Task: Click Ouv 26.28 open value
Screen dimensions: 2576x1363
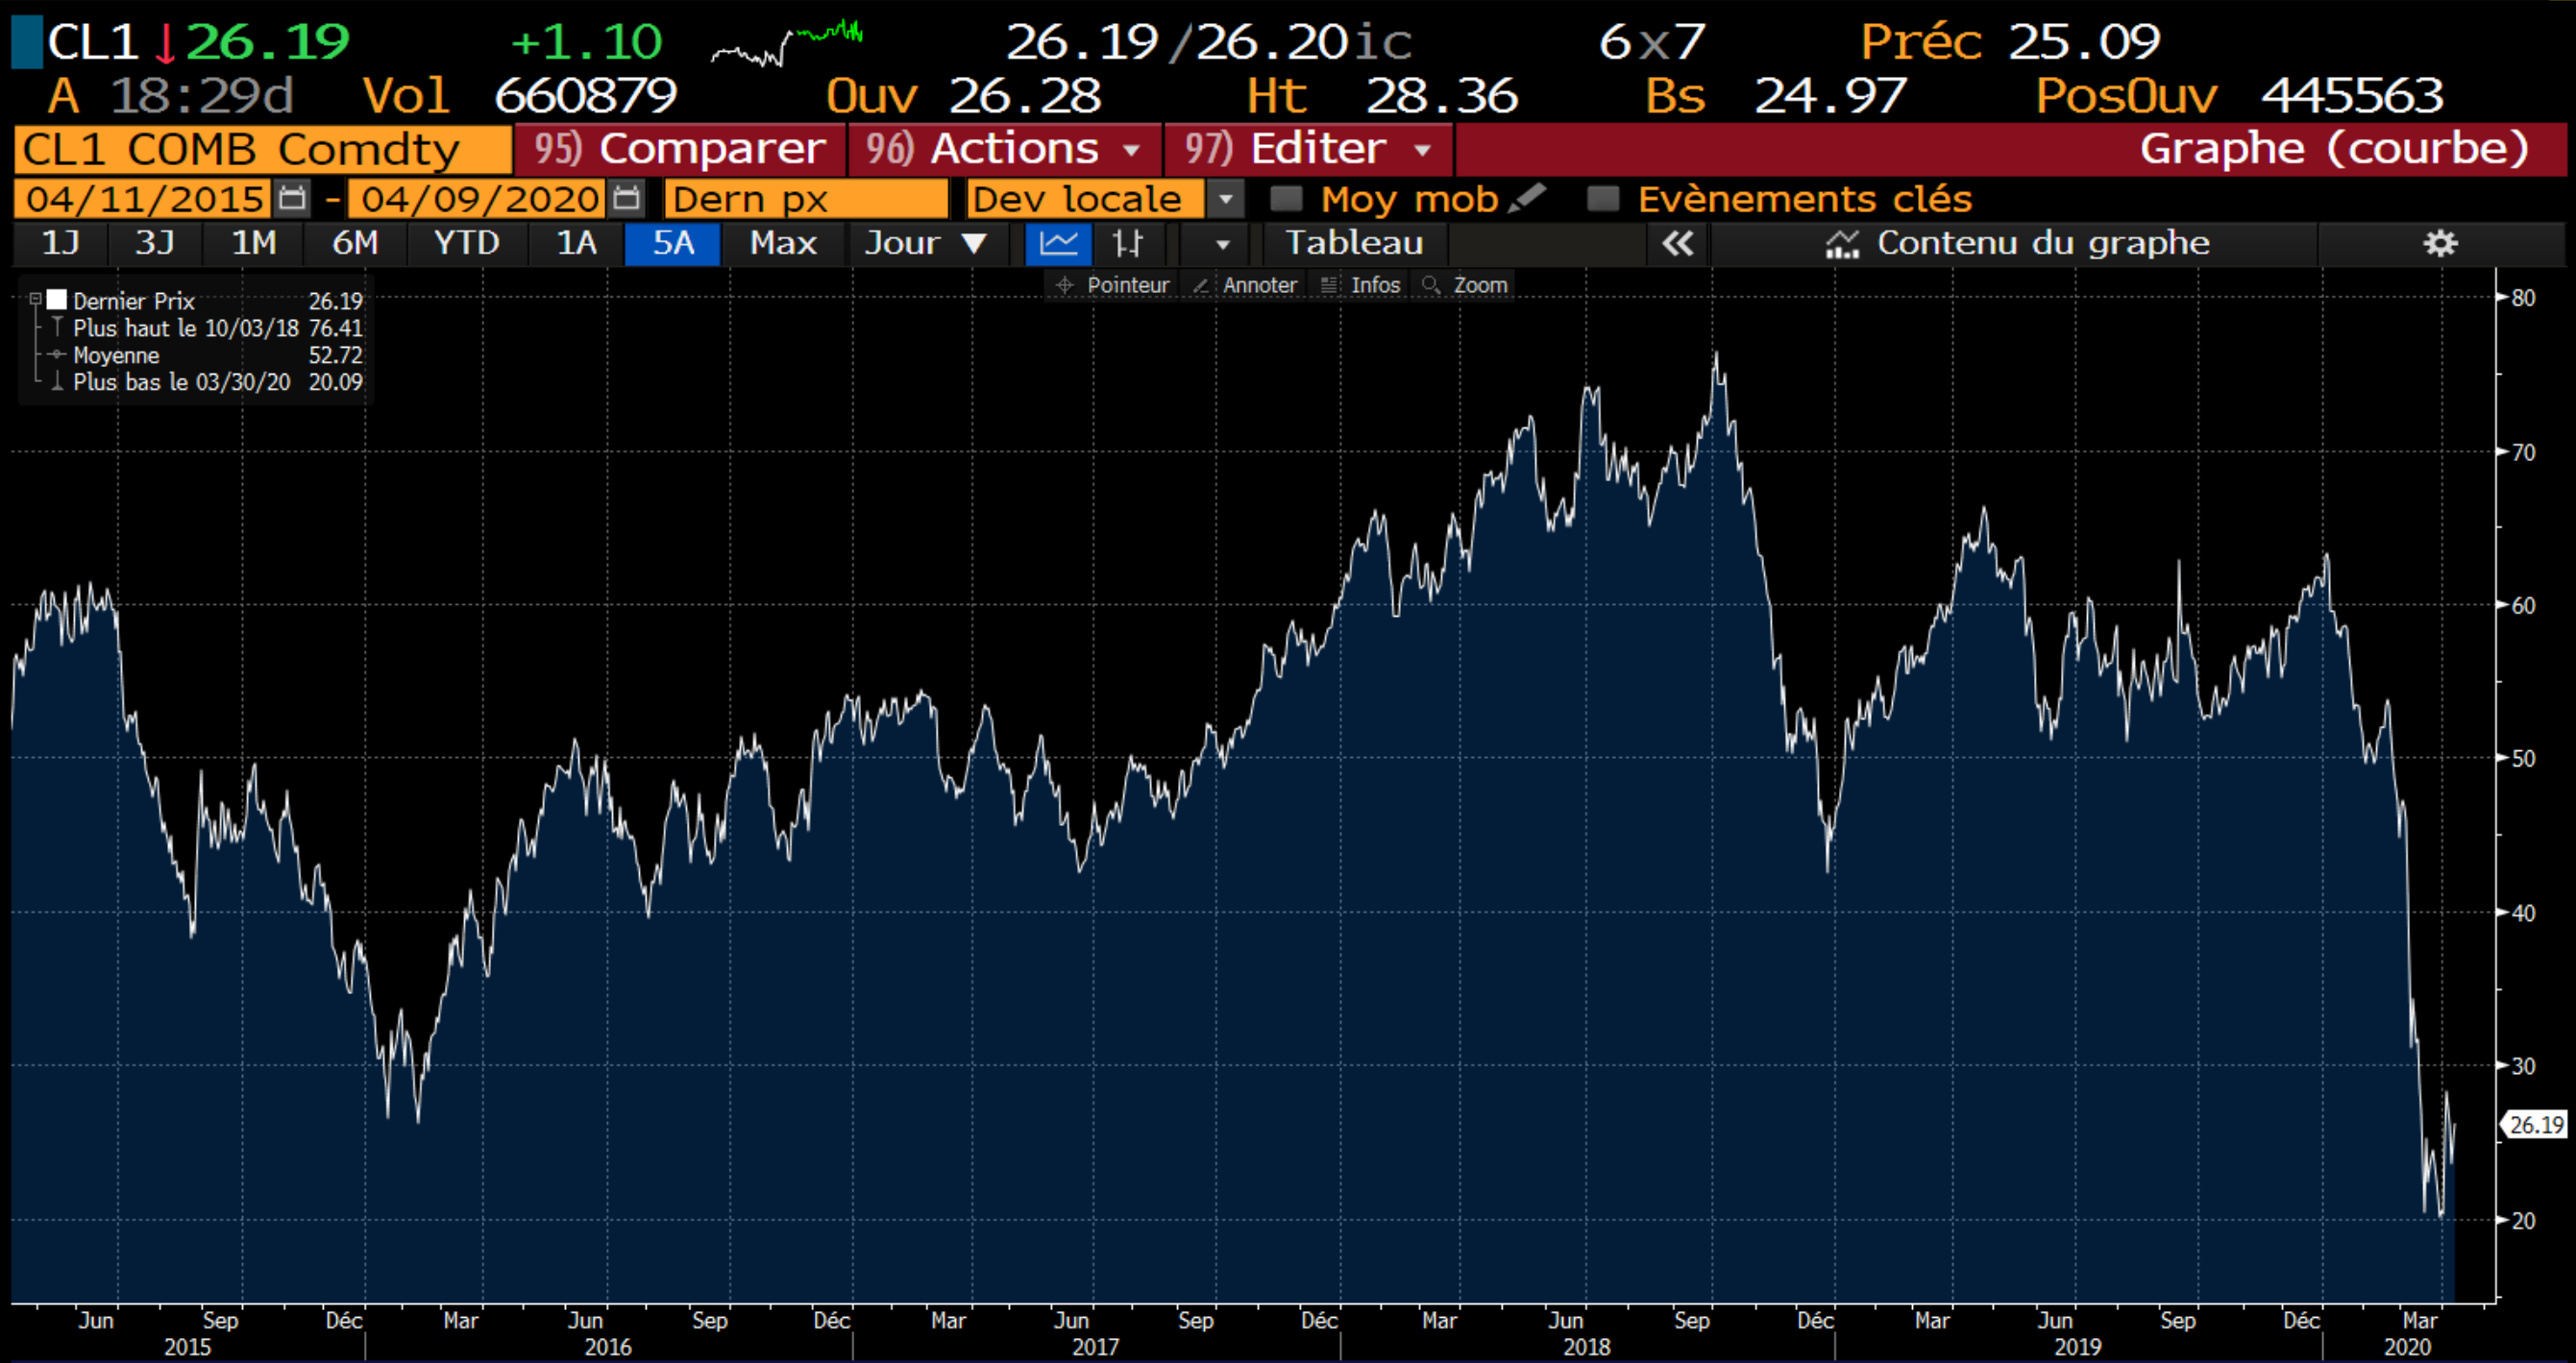Action: click(x=1024, y=96)
